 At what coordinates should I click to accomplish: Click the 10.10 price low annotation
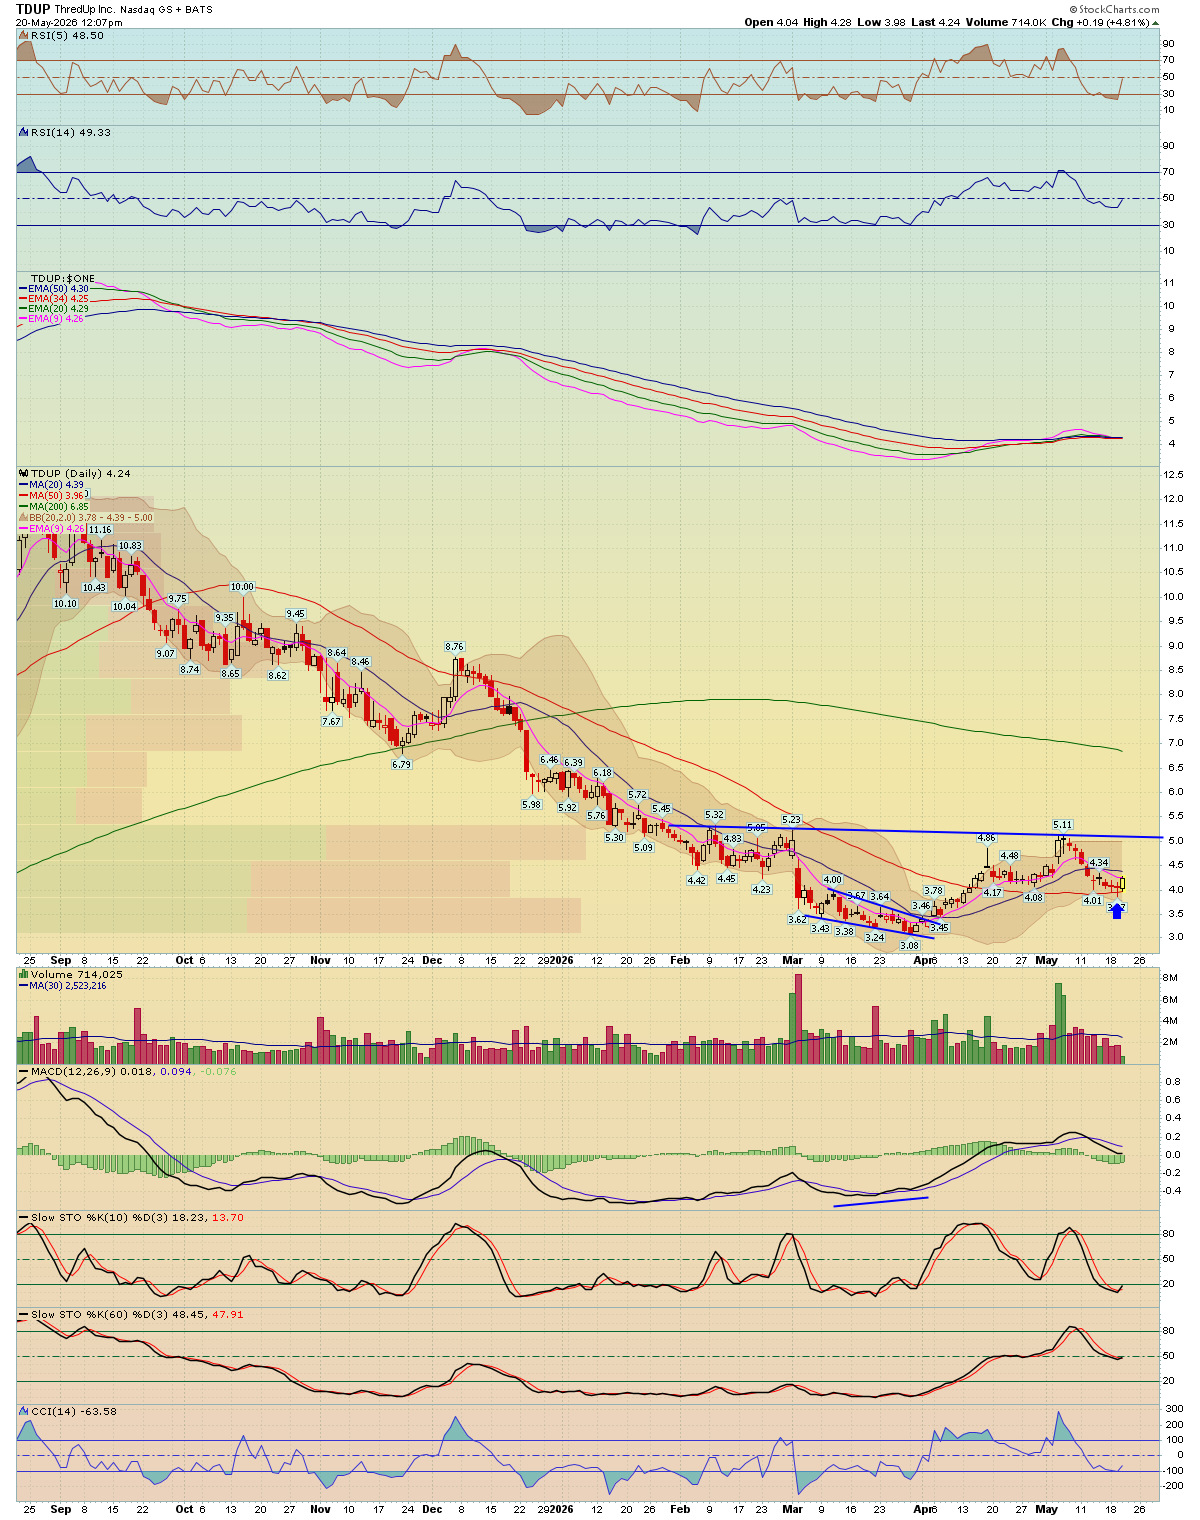tap(65, 603)
